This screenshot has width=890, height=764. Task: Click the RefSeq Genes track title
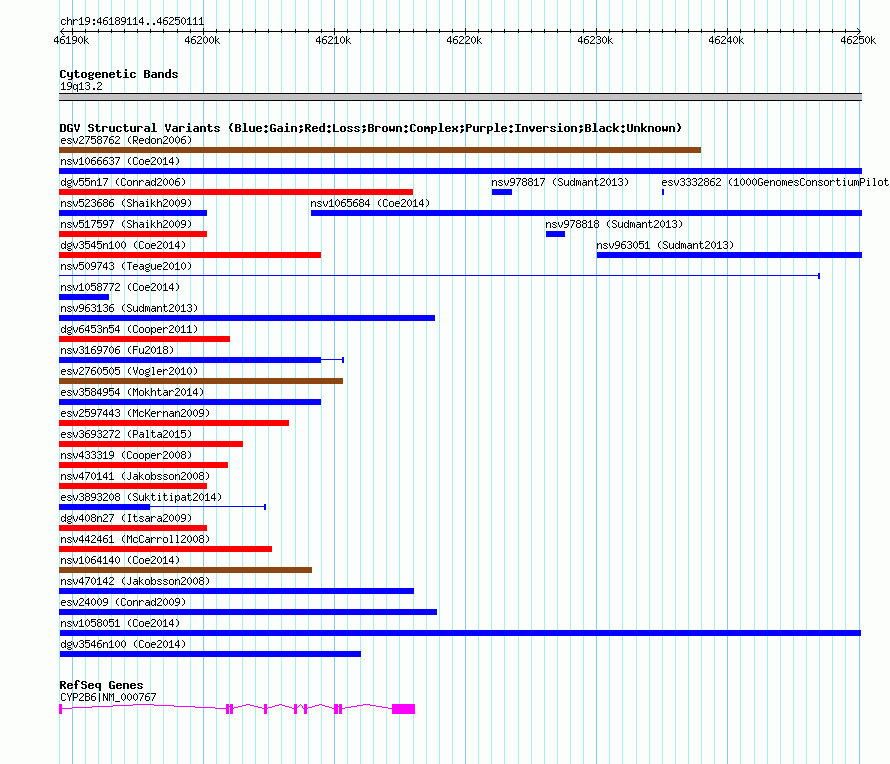101,685
